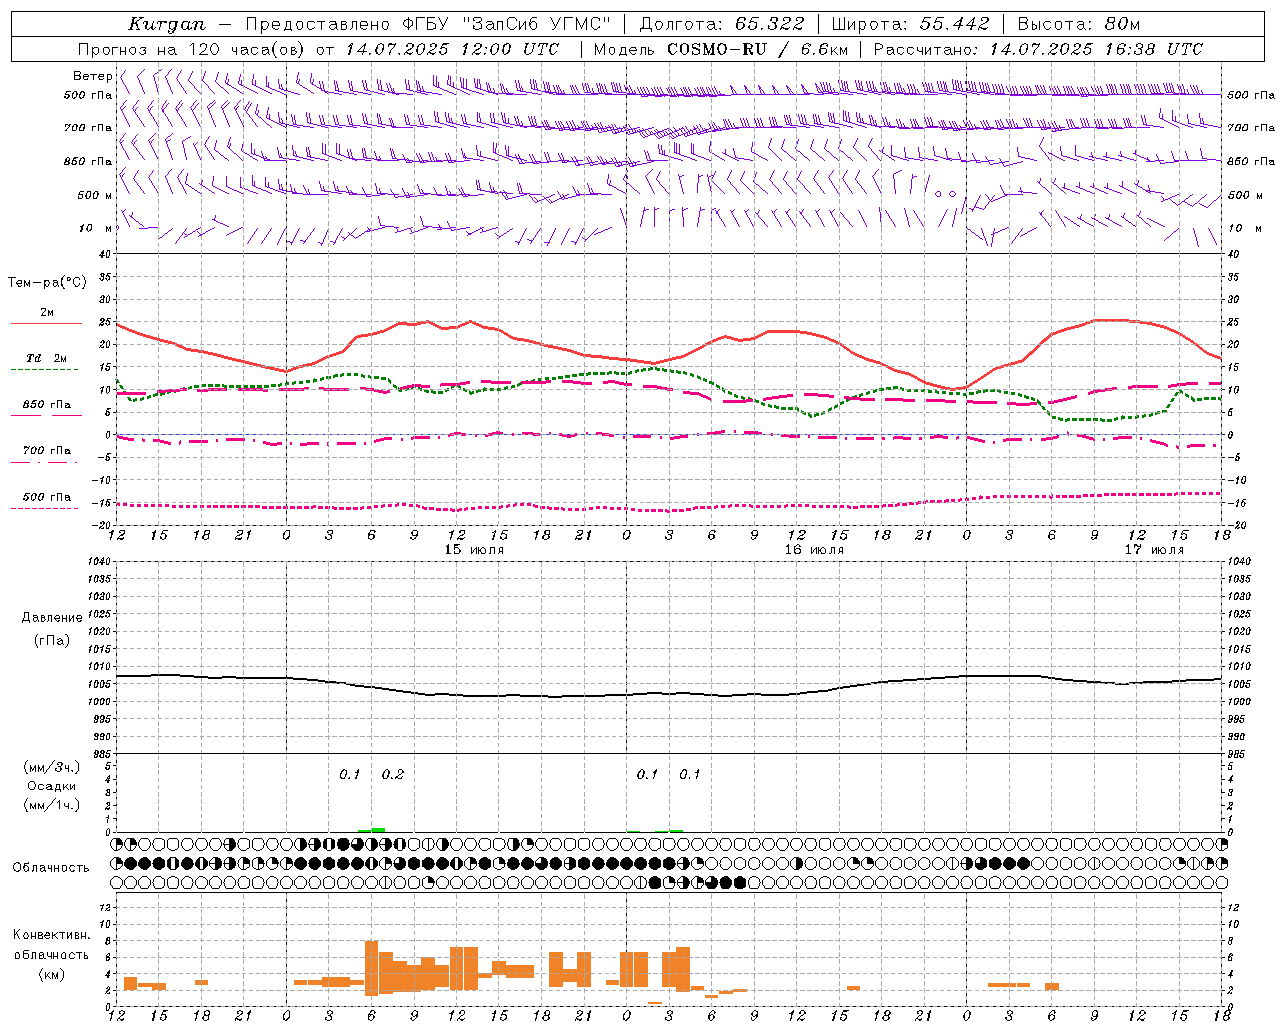Screen dimensions: 1280x1024
Task: Click the latitude value Широта: 55.442
Action: [911, 24]
